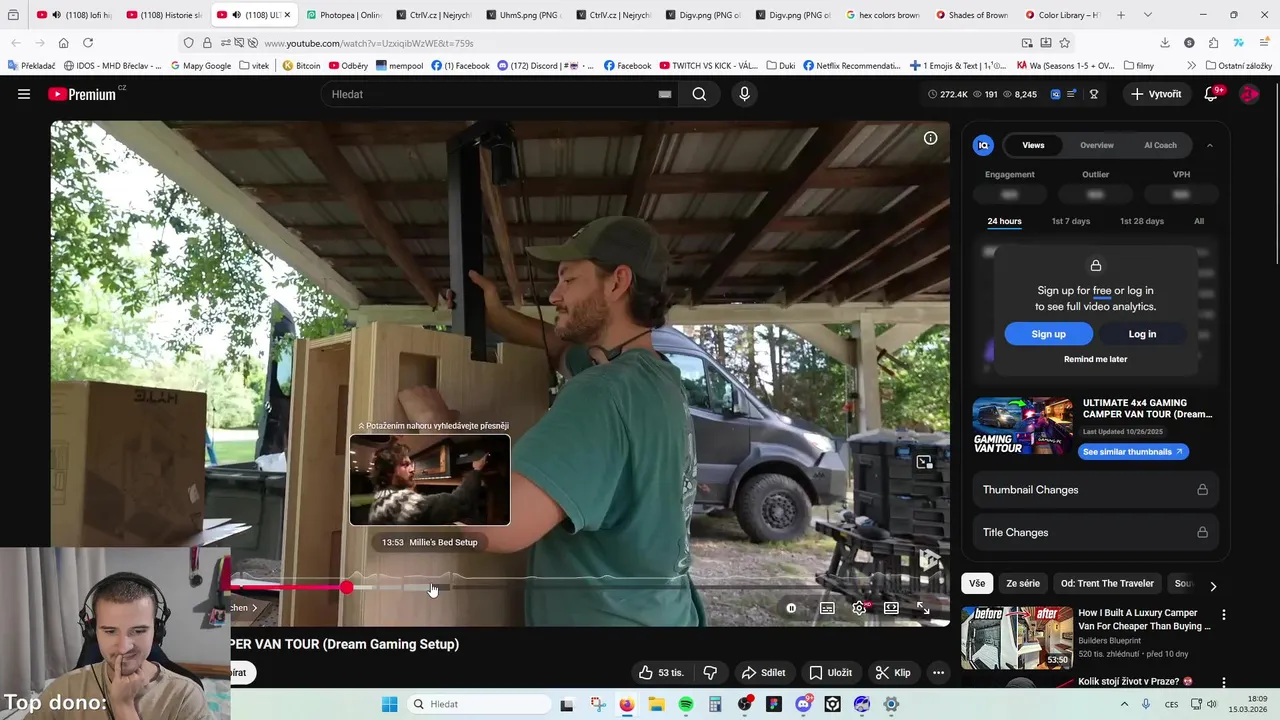Show more filter chips with arrow

(x=1213, y=586)
